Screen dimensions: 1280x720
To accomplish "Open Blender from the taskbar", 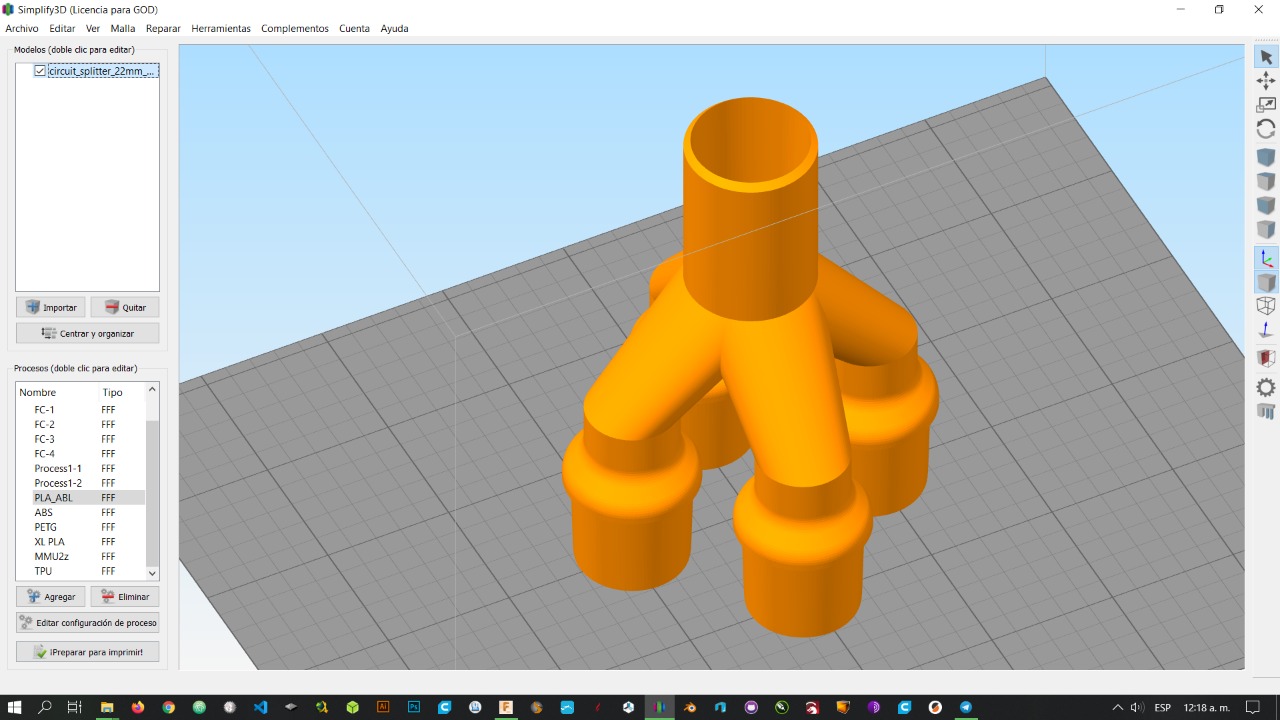I will click(x=690, y=707).
